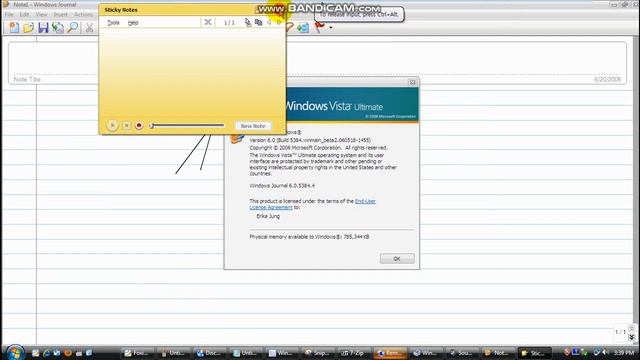Open the Windows Vista Start orb
The height and width of the screenshot is (360, 640).
tap(15, 352)
